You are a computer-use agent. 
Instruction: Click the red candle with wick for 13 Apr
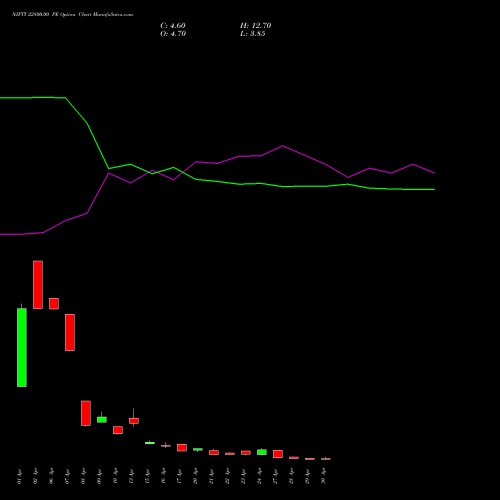point(134,421)
